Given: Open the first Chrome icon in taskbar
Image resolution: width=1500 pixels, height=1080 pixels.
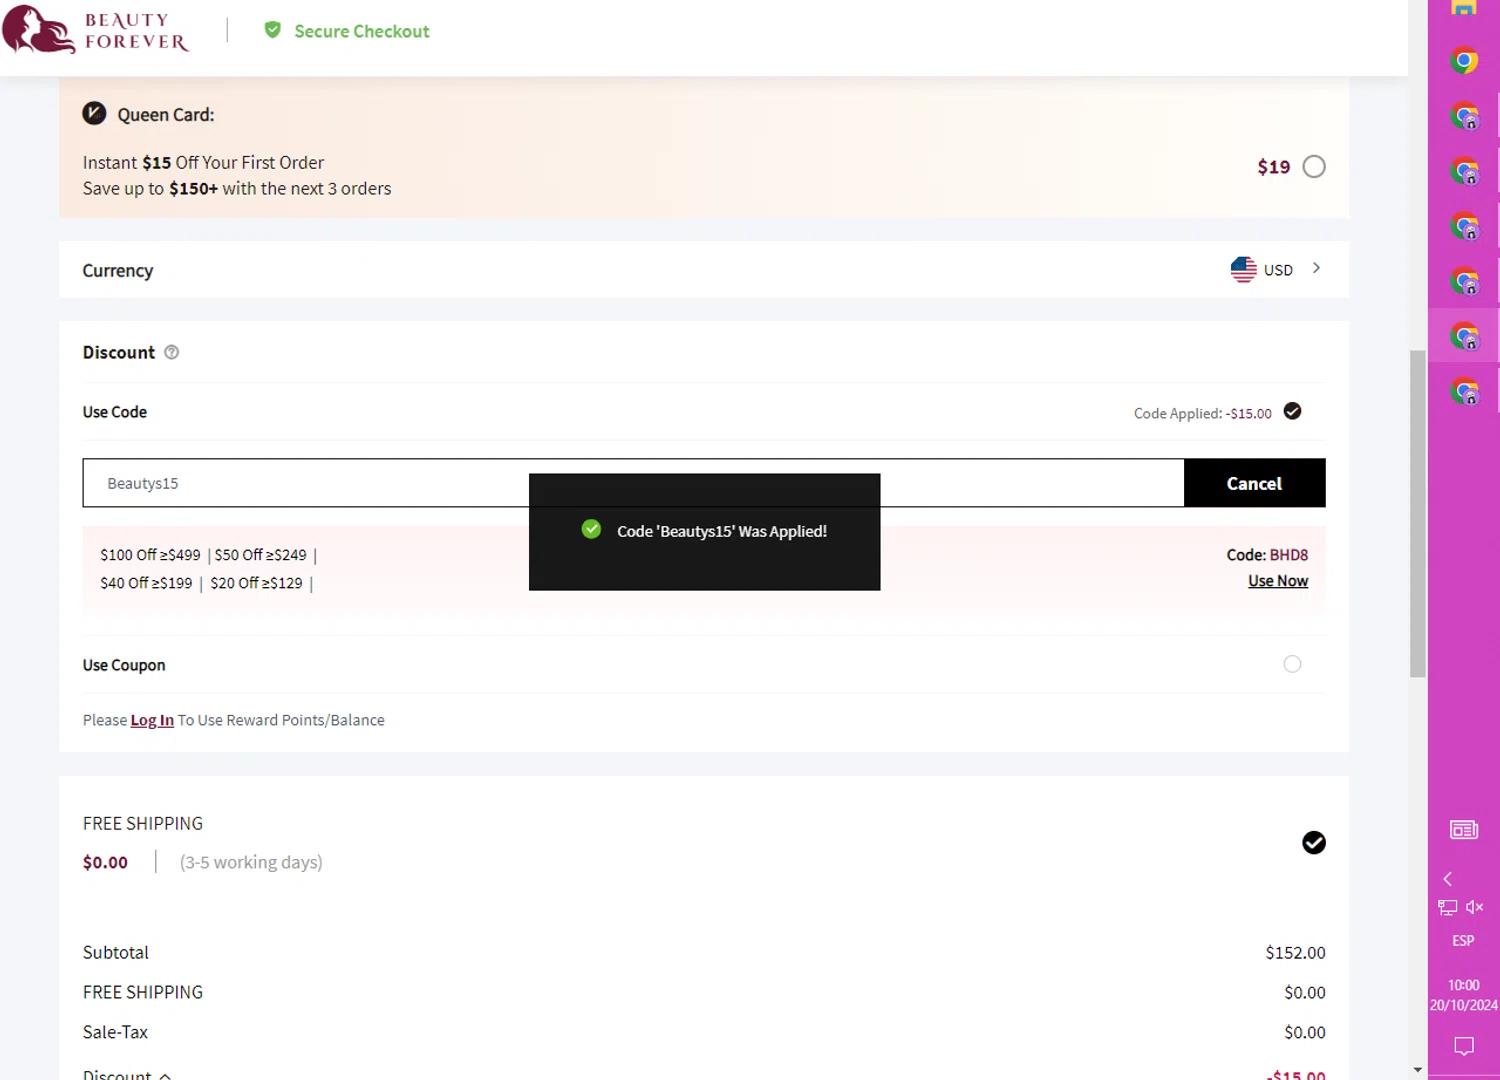Looking at the screenshot, I should [1464, 61].
